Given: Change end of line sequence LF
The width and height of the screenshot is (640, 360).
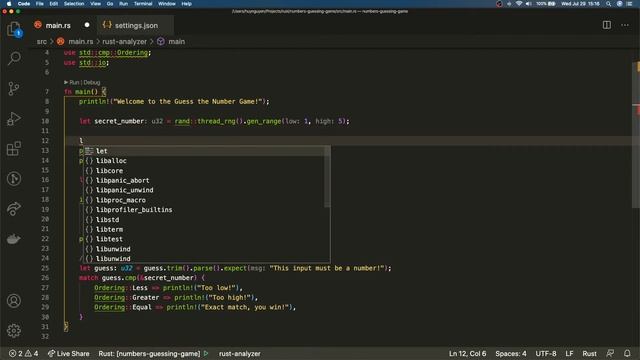Looking at the screenshot, I should tap(569, 353).
